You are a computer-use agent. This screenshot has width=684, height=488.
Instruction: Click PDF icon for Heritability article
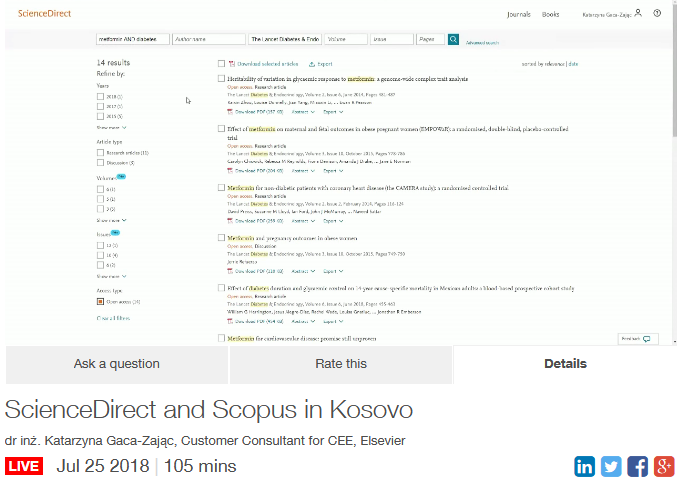coord(230,112)
